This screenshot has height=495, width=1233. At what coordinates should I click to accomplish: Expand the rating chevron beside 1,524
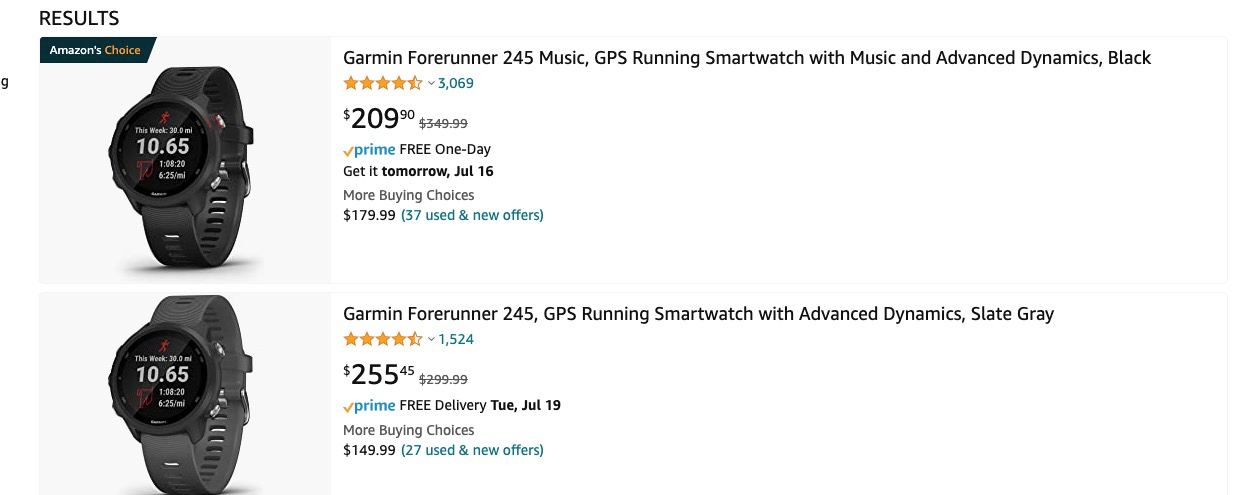[431, 340]
